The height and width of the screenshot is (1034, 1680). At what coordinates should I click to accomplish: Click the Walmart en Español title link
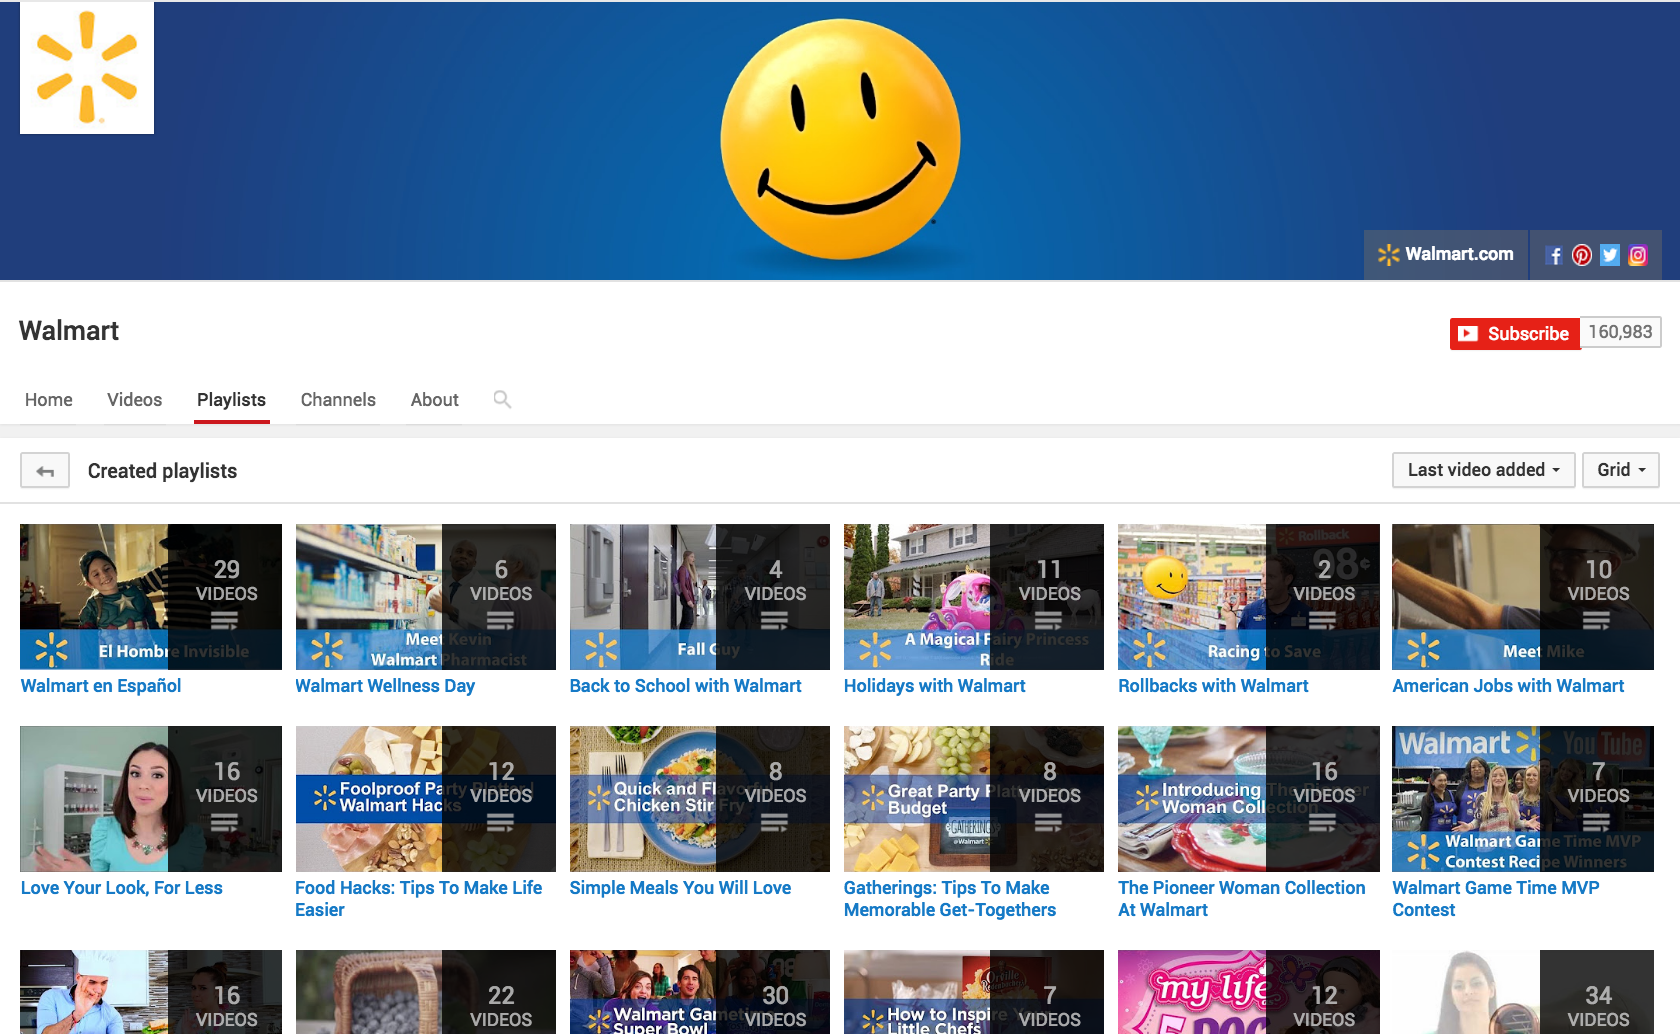tap(101, 686)
